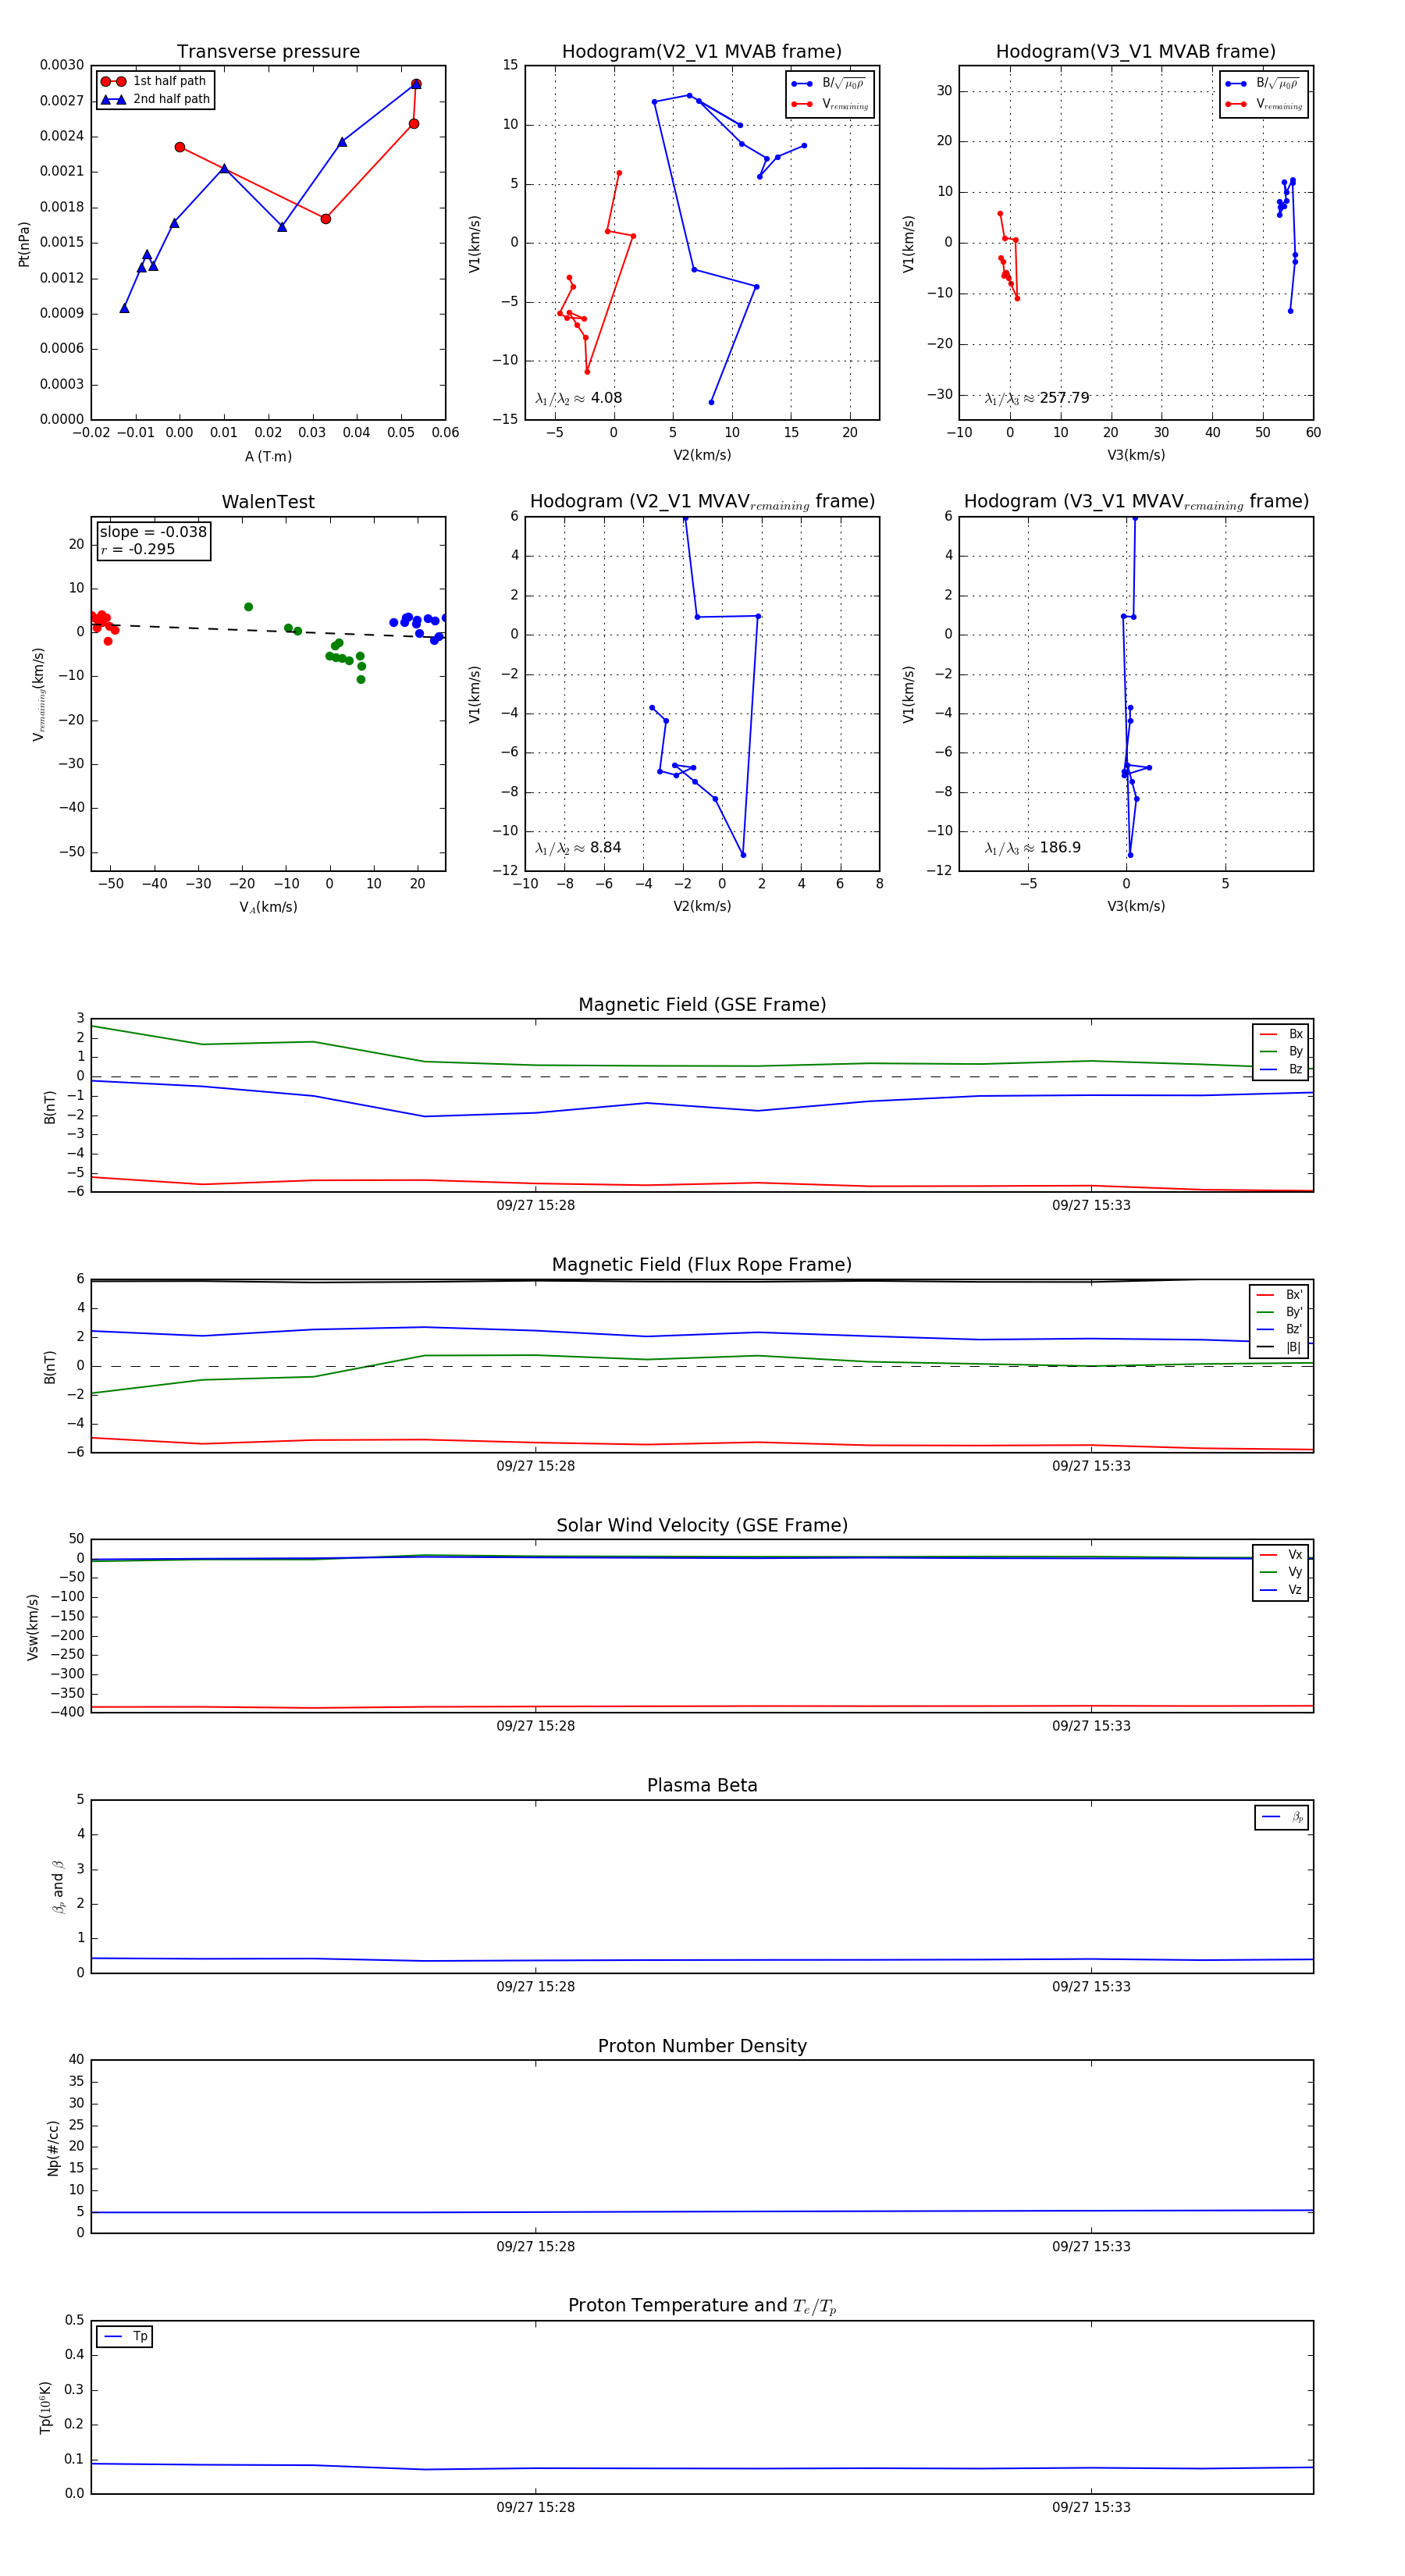Select the "|B|" legend entry in Flux Rope plot
Screen dimensions: 1405x2576
(1280, 1347)
